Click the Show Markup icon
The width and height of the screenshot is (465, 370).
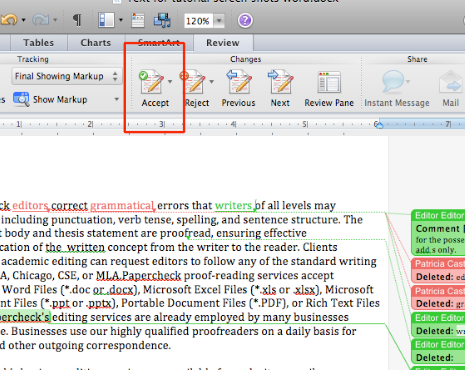click(x=21, y=99)
